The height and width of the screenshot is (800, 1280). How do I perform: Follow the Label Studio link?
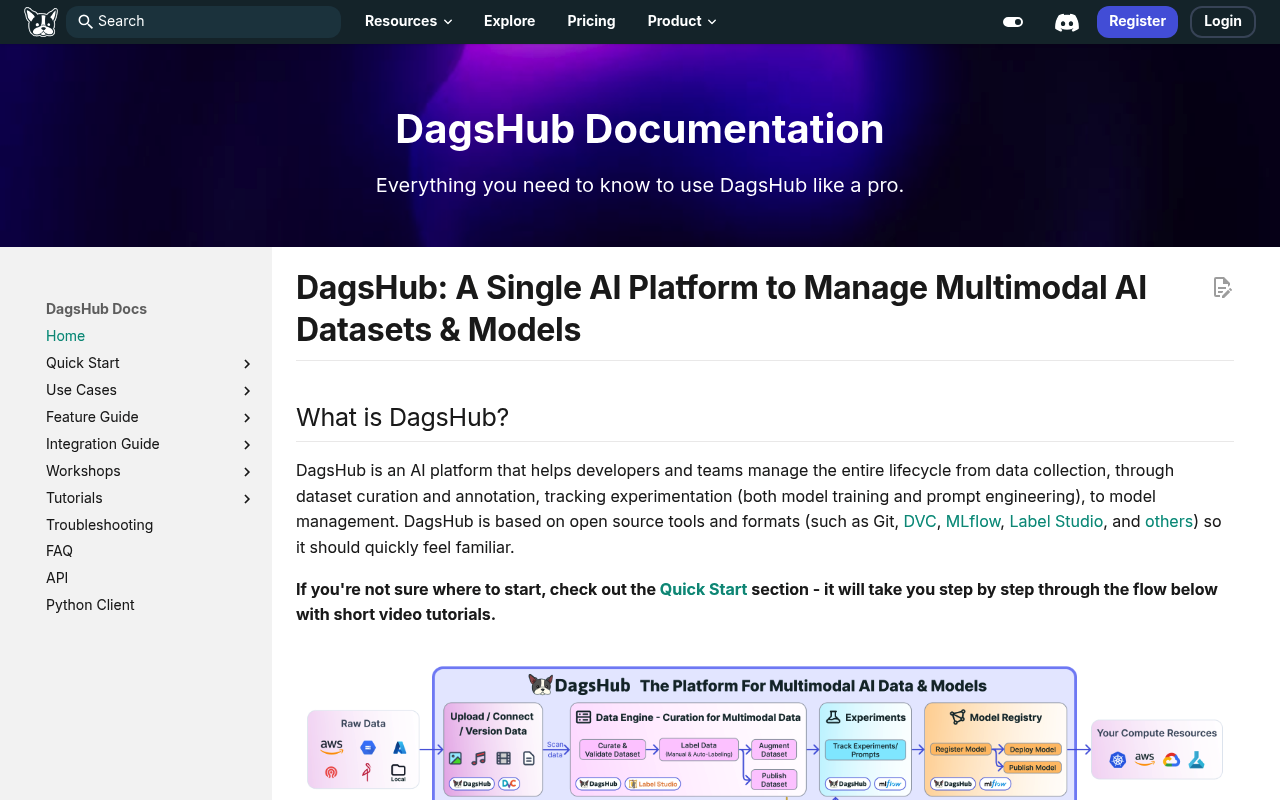pyautogui.click(x=1056, y=521)
